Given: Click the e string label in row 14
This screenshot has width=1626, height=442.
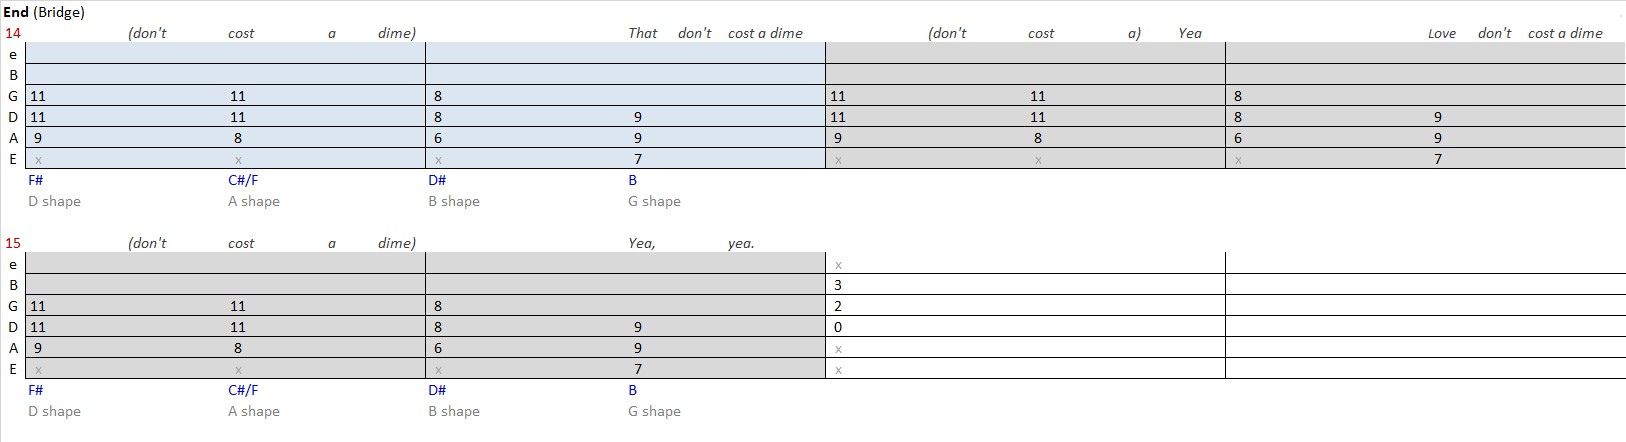Looking at the screenshot, I should click(x=13, y=54).
